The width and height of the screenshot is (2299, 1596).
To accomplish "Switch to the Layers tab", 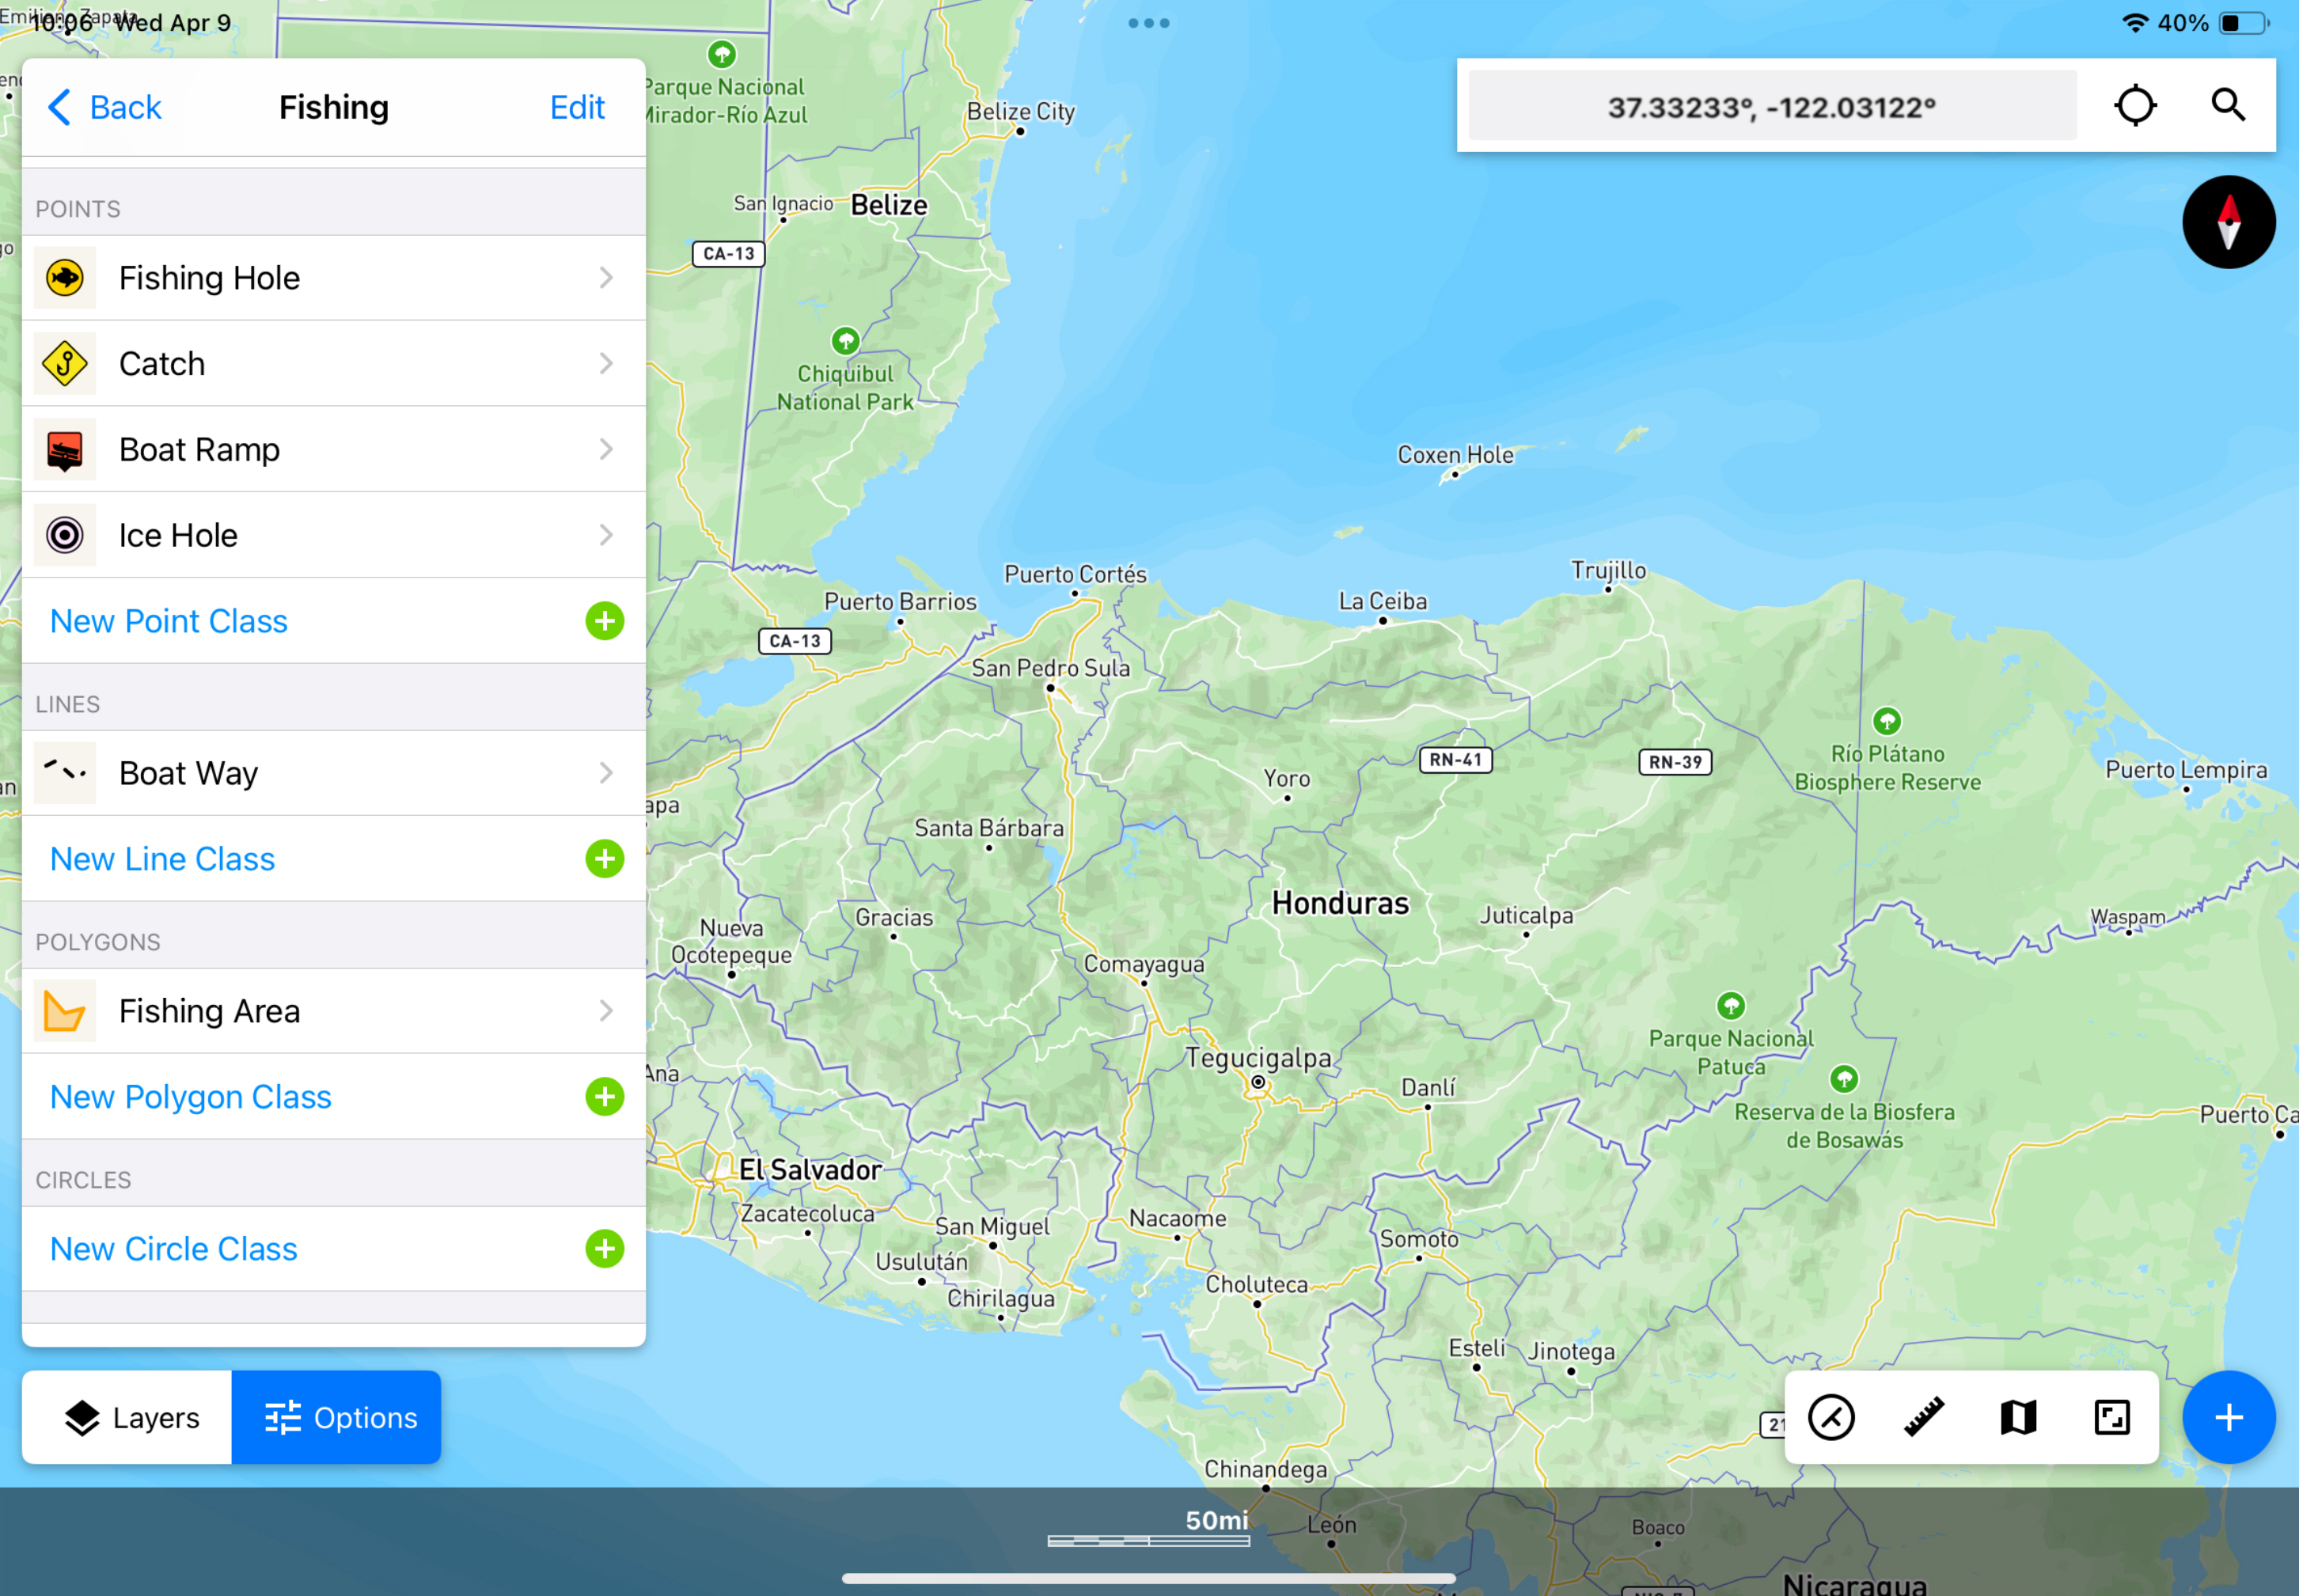I will pos(127,1418).
